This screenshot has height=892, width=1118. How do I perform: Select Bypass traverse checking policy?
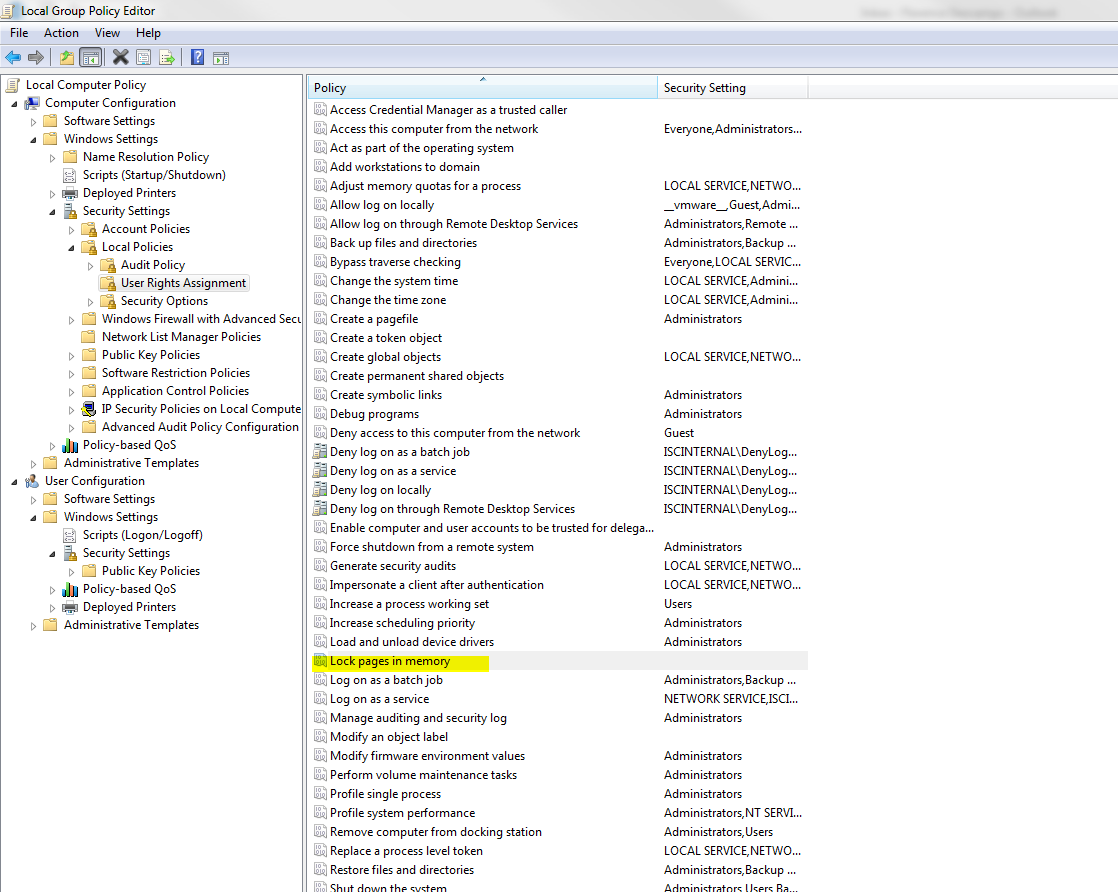click(x=395, y=262)
